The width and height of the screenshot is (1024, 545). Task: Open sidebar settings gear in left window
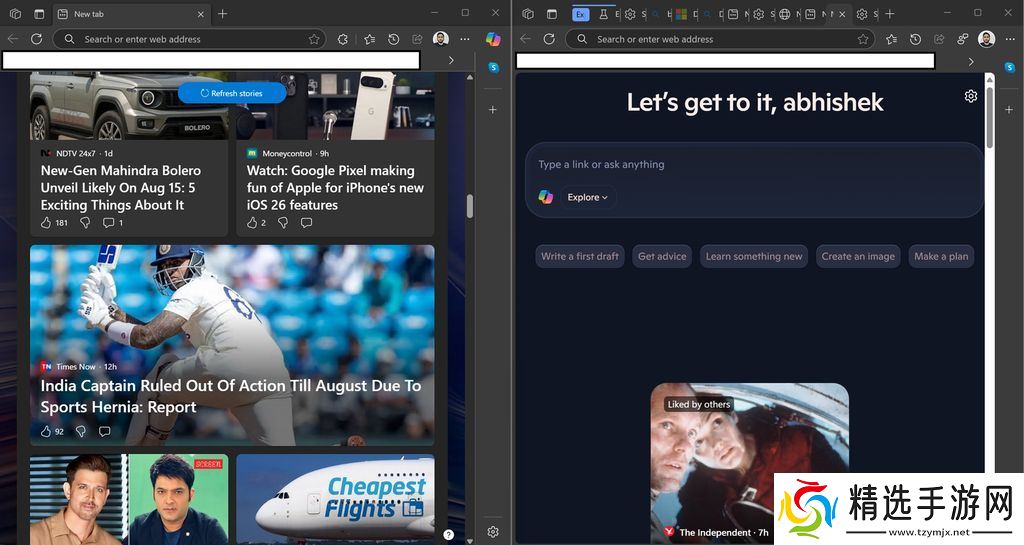[x=492, y=532]
